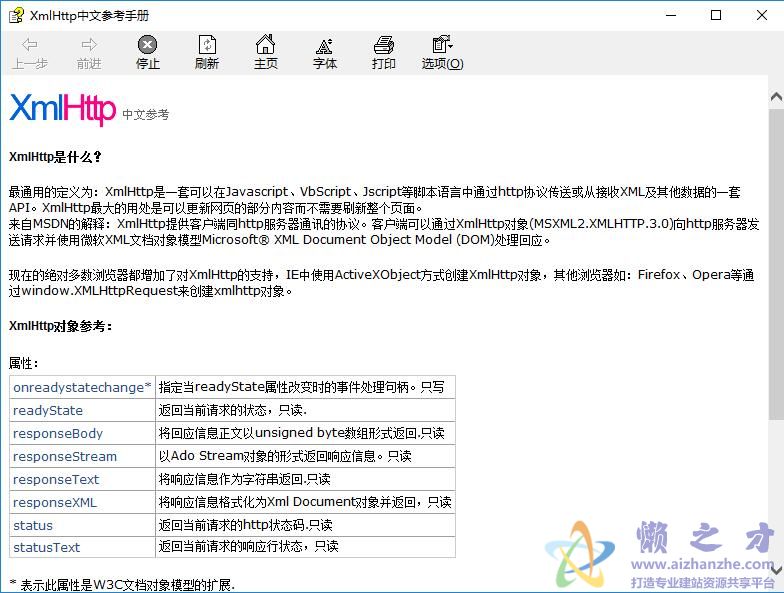The height and width of the screenshot is (593, 784).
Task: Open the readyState property link
Action: 48,410
